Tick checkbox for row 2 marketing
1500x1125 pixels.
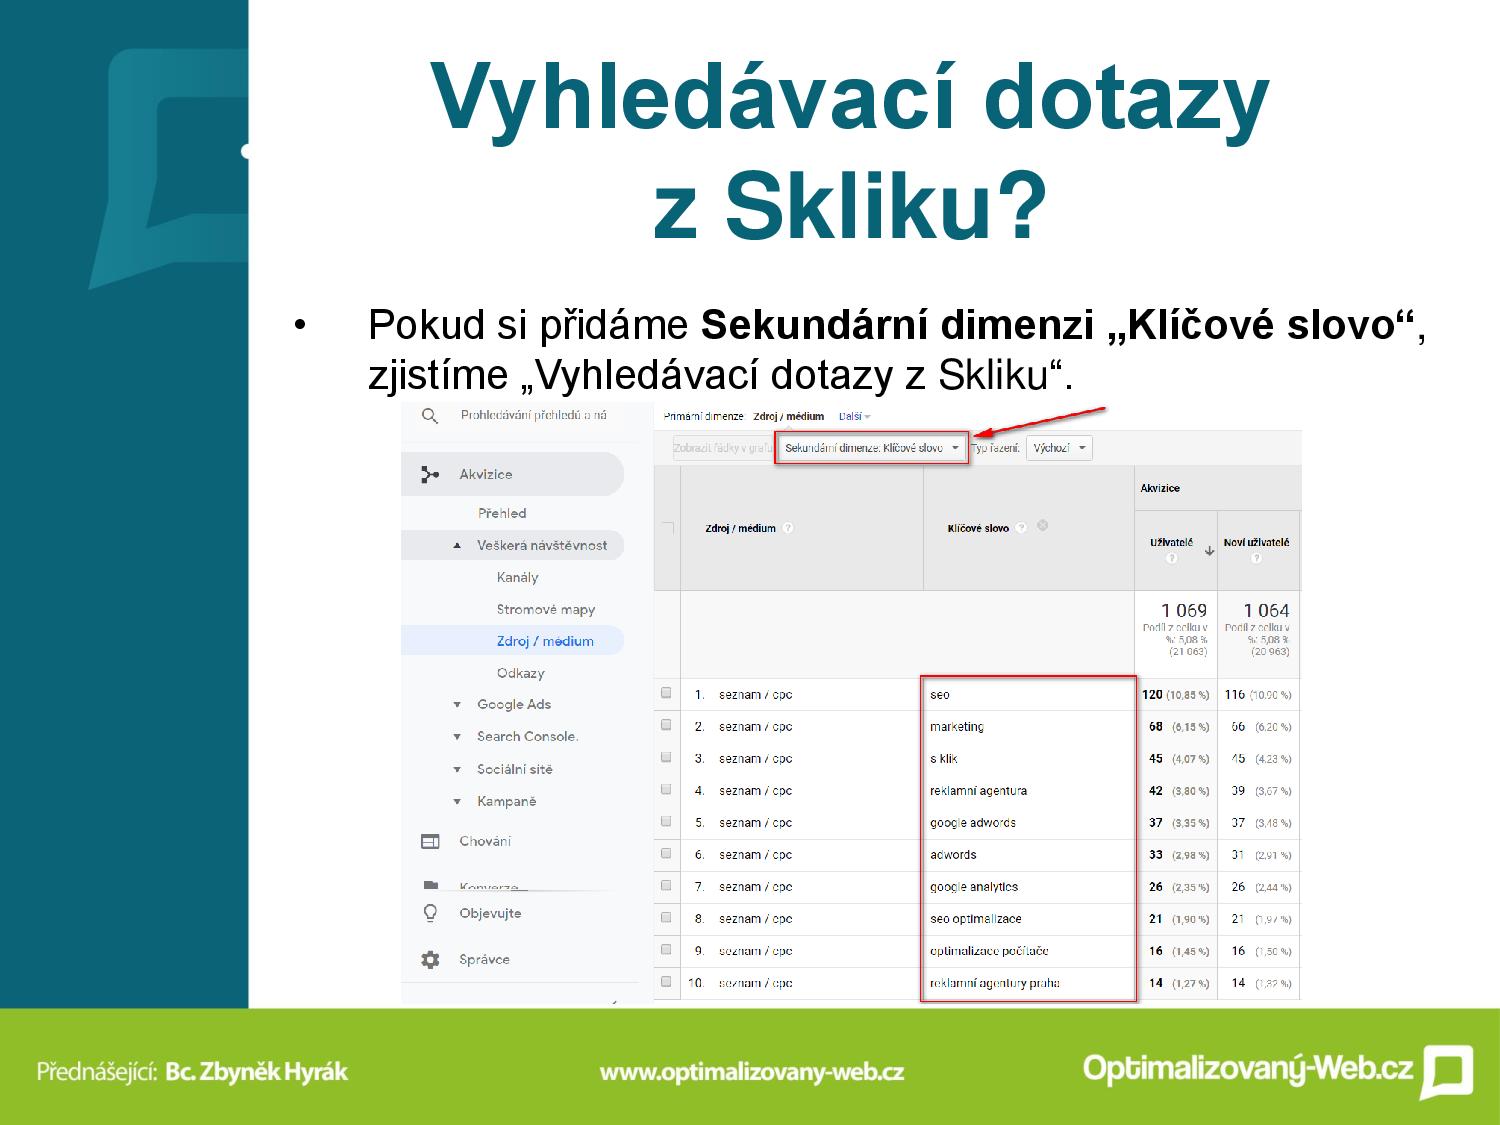pos(666,725)
